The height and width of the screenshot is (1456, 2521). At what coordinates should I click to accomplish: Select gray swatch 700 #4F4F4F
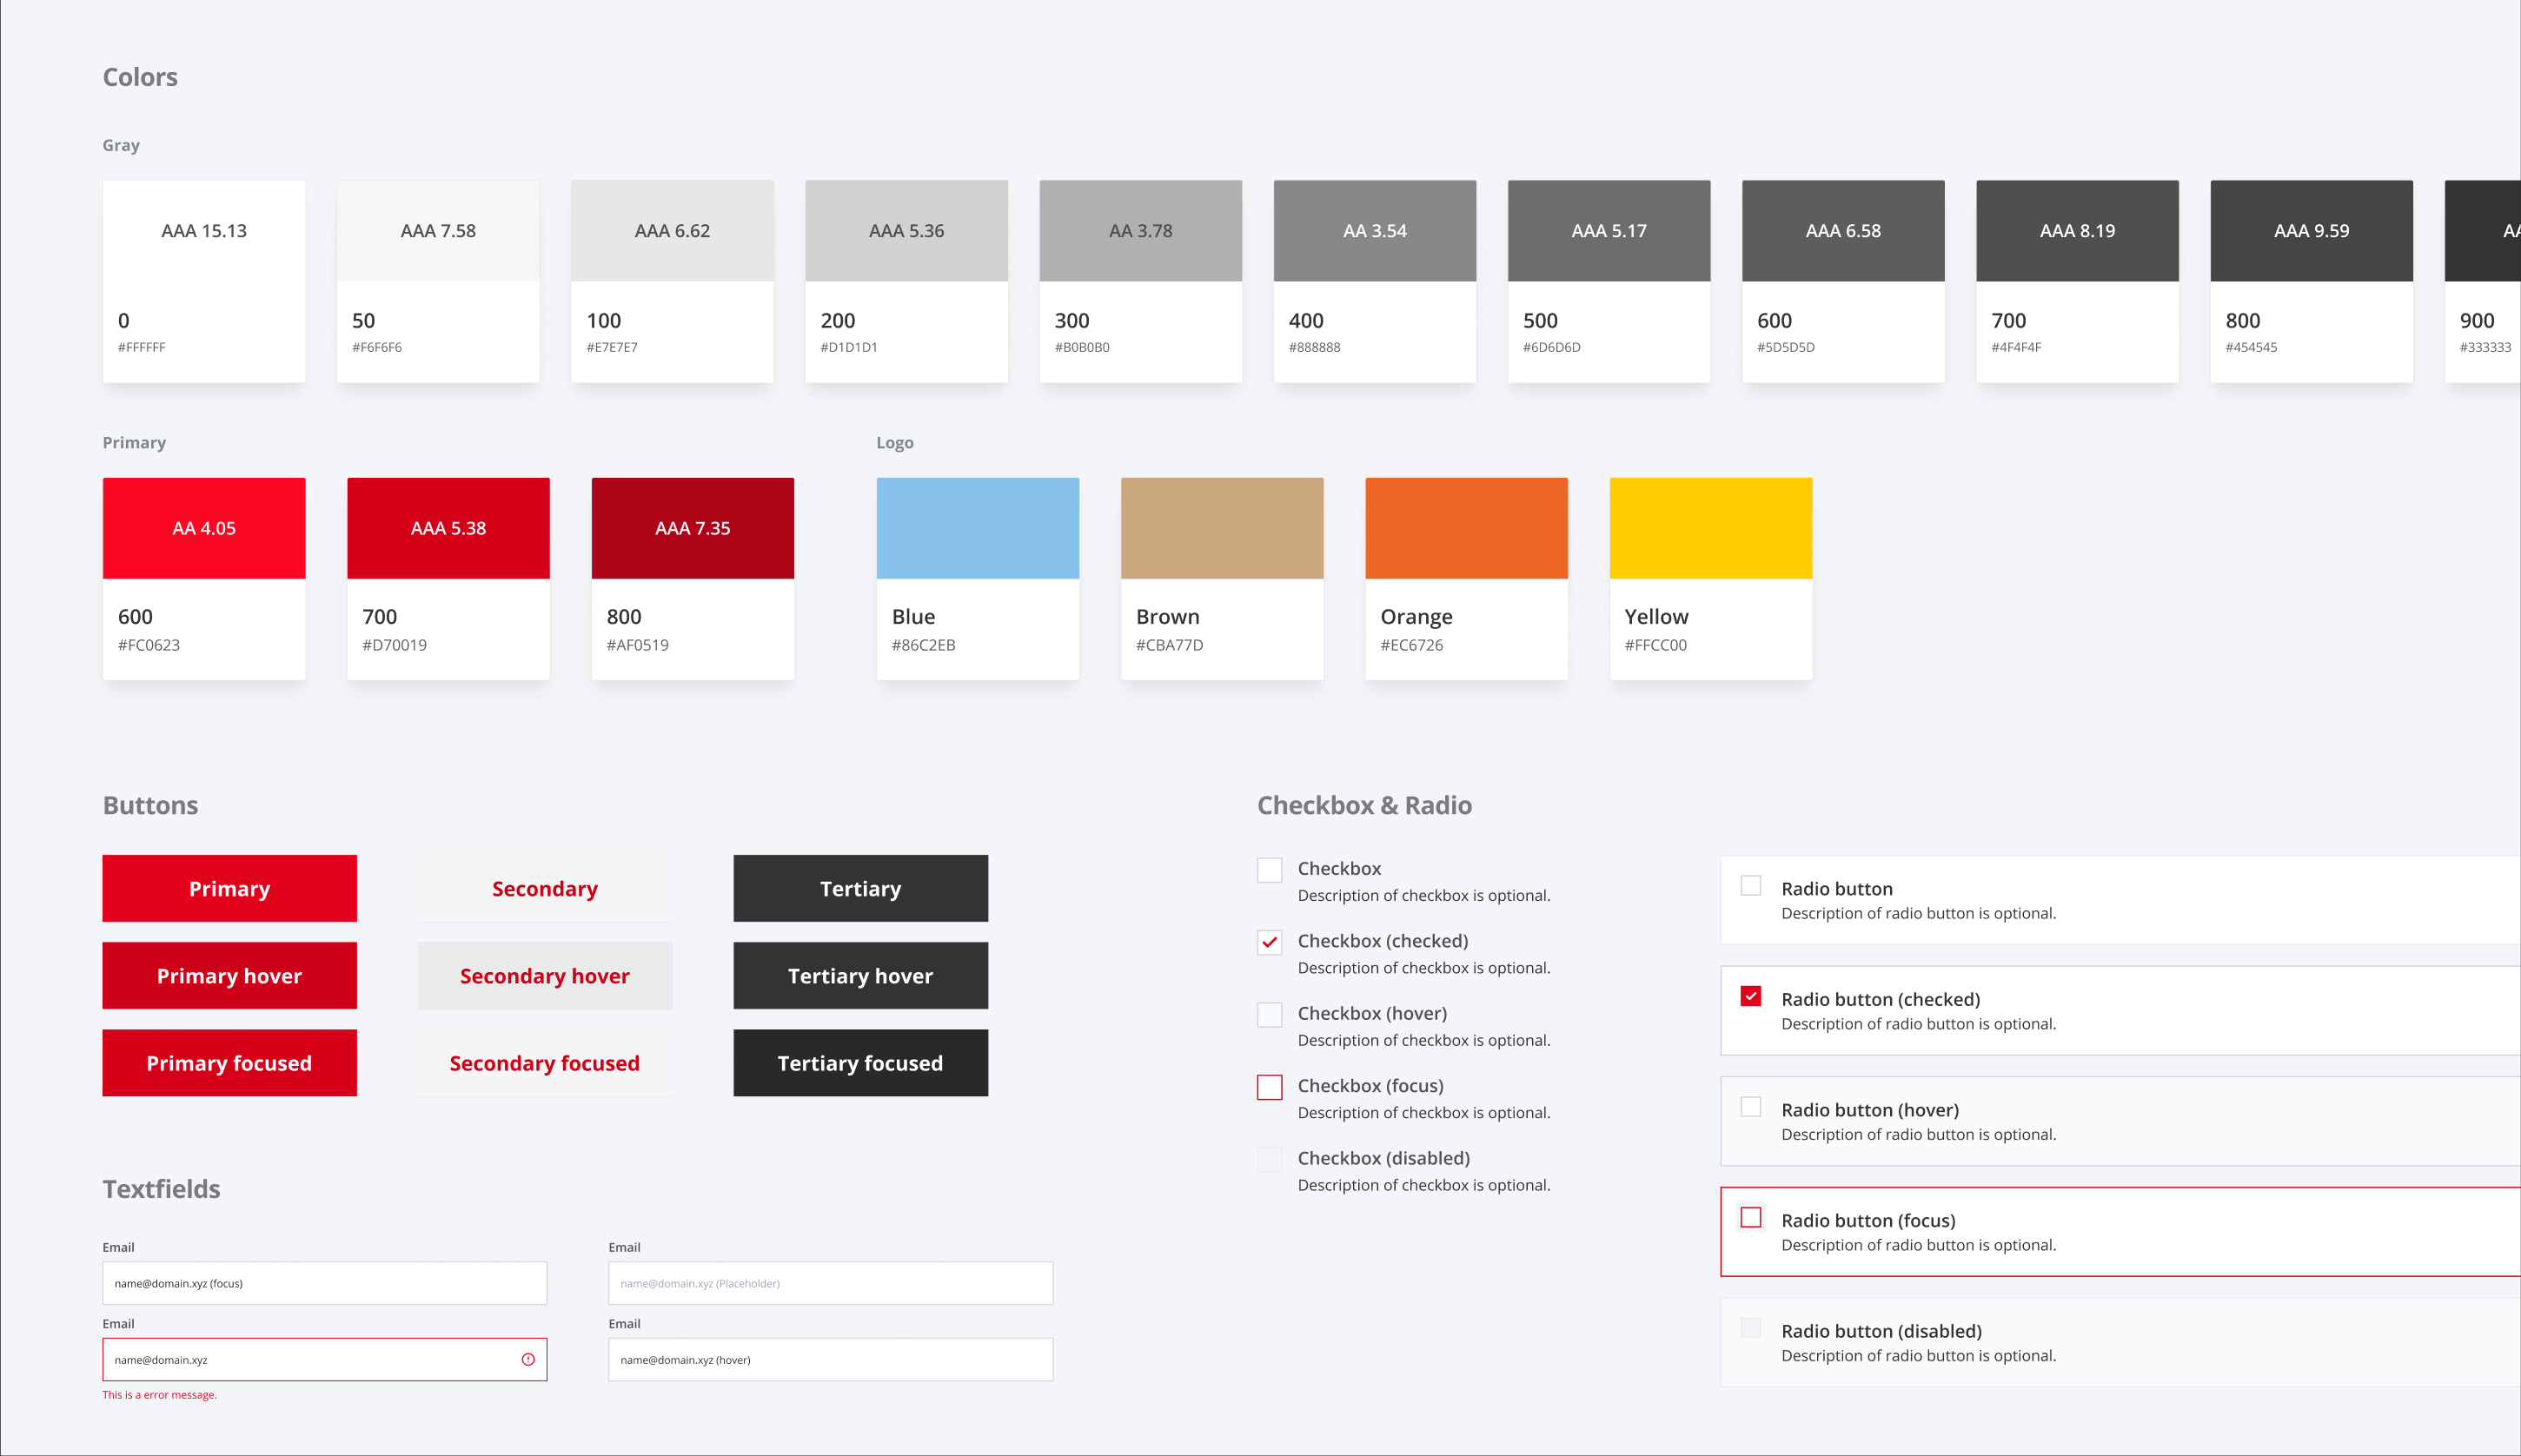pos(2078,281)
